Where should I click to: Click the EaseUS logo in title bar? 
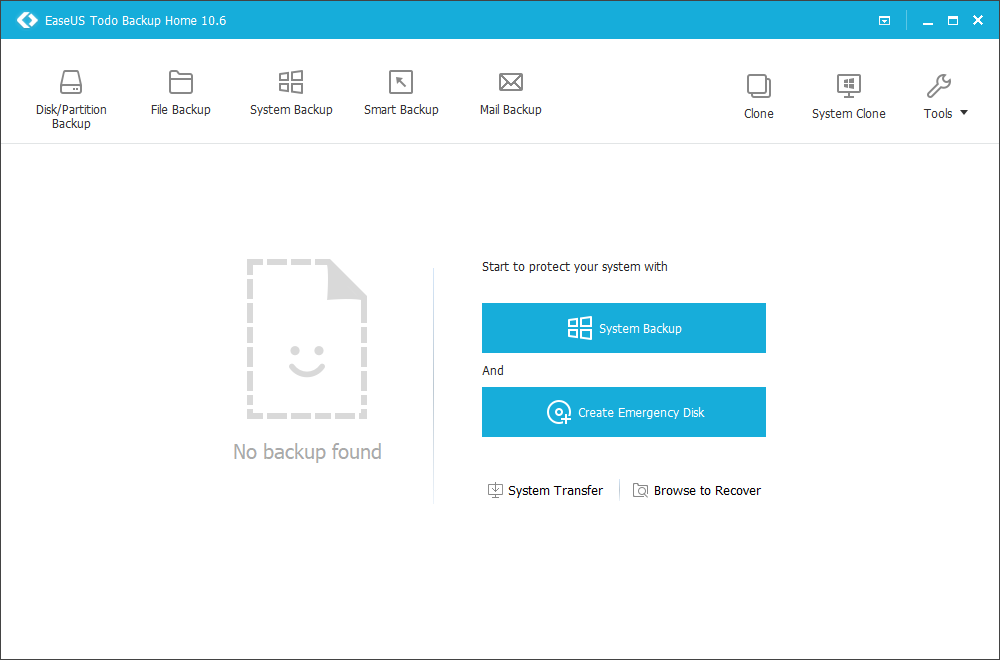[x=27, y=20]
